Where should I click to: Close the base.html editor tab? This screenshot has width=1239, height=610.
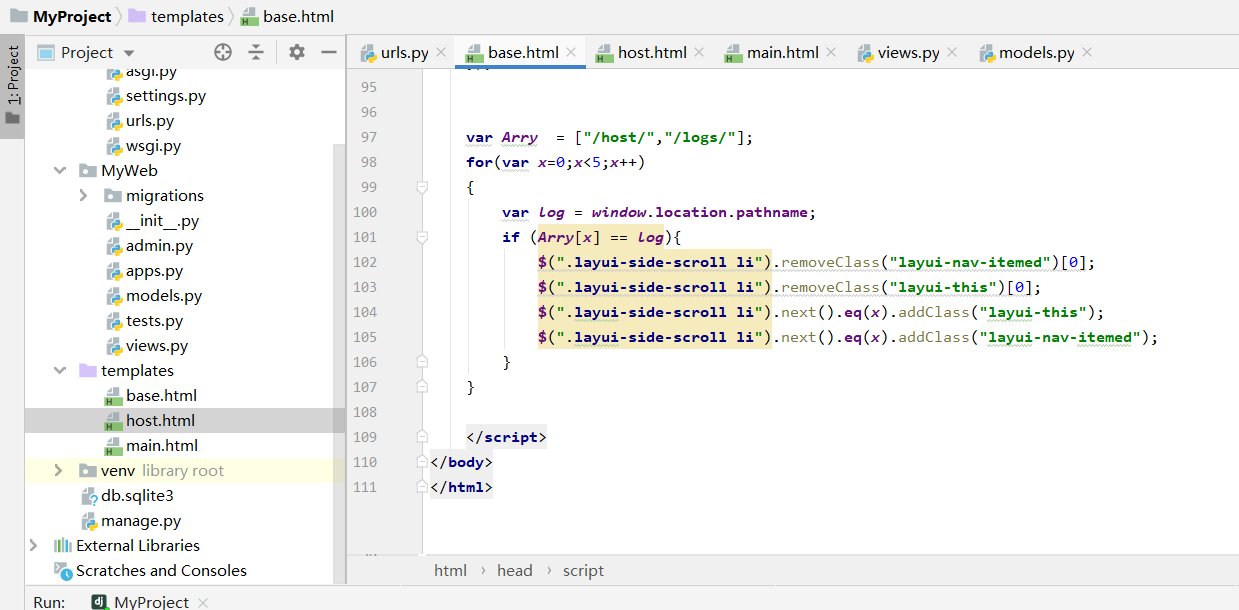[571, 53]
